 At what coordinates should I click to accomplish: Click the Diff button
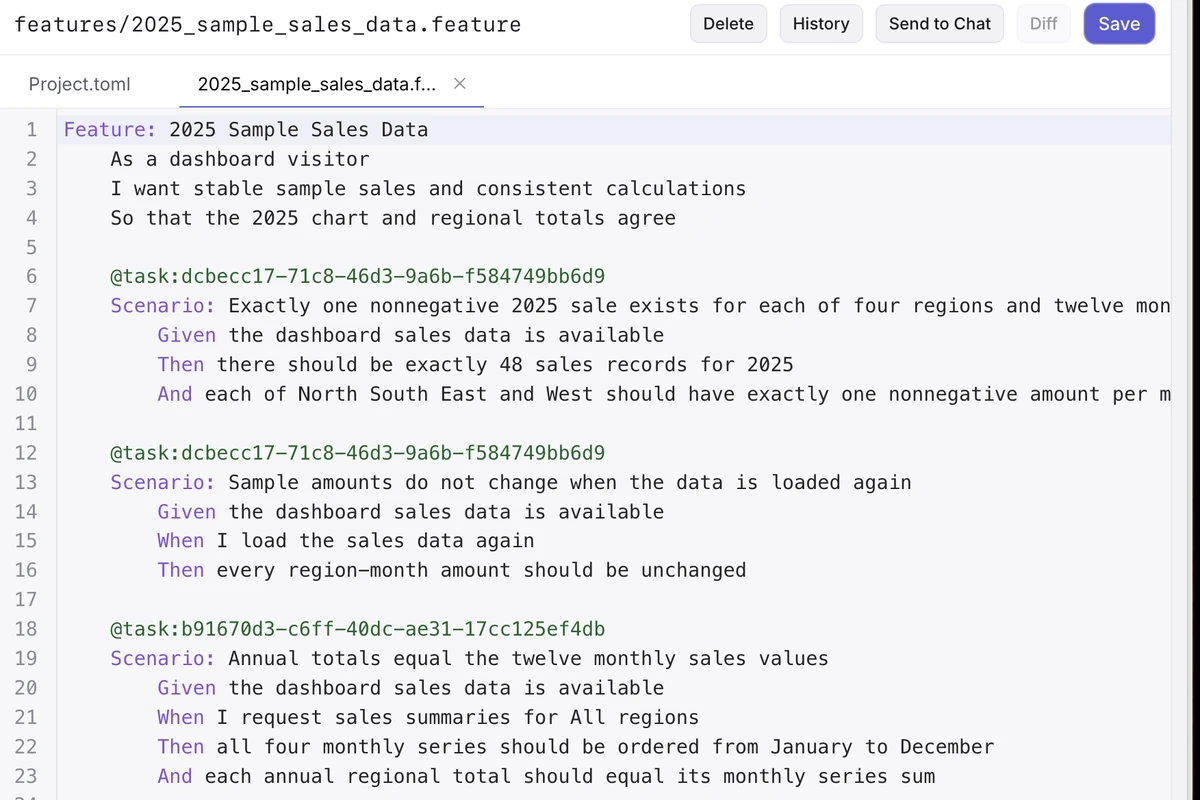coord(1043,24)
